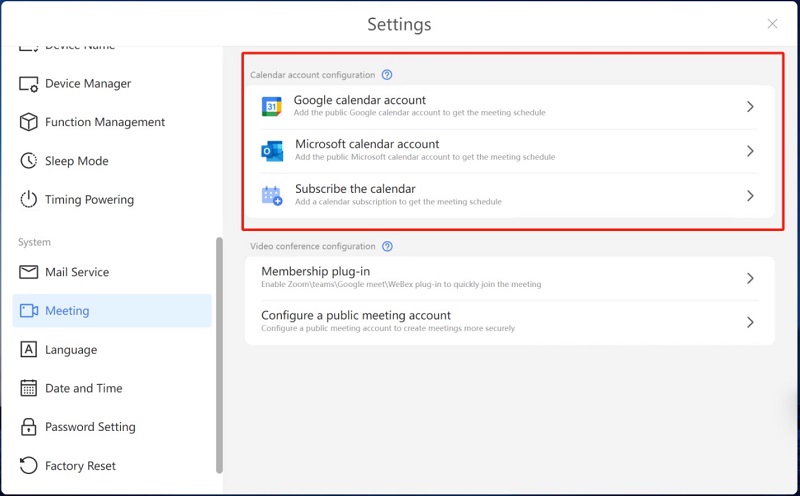Expand the Google calendar account chevron

pyautogui.click(x=750, y=107)
